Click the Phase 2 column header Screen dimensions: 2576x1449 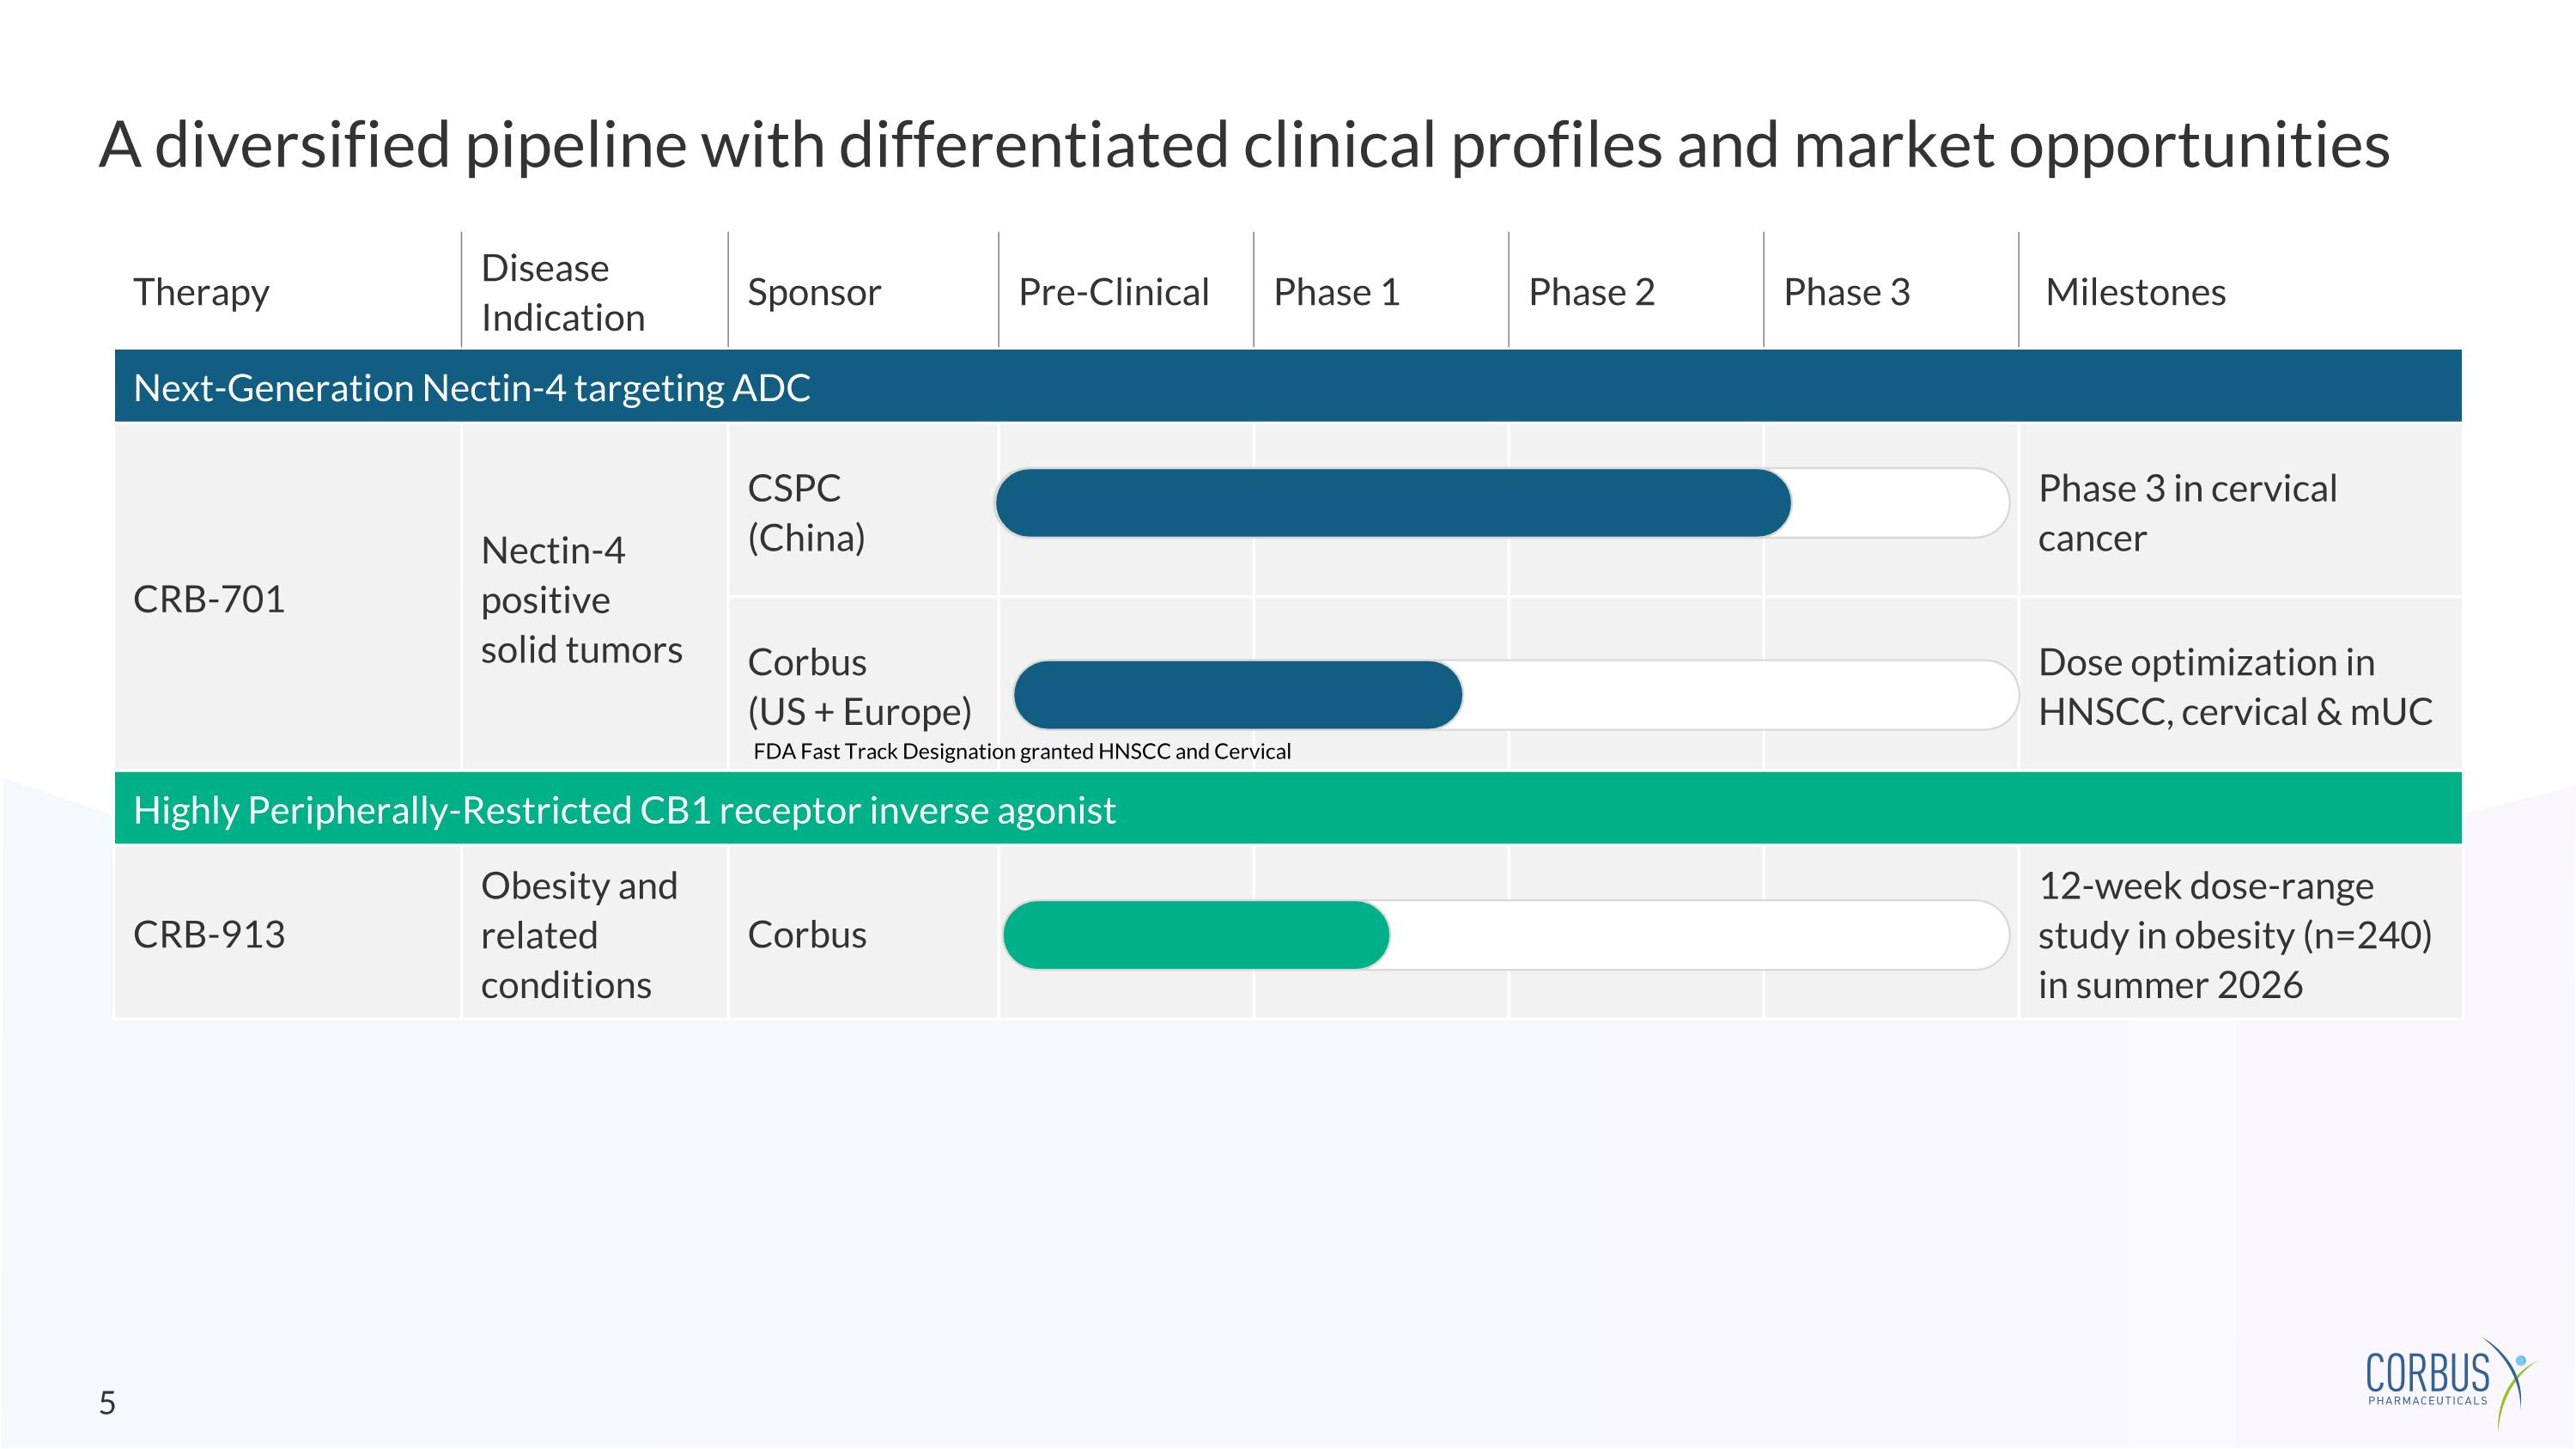(1591, 292)
